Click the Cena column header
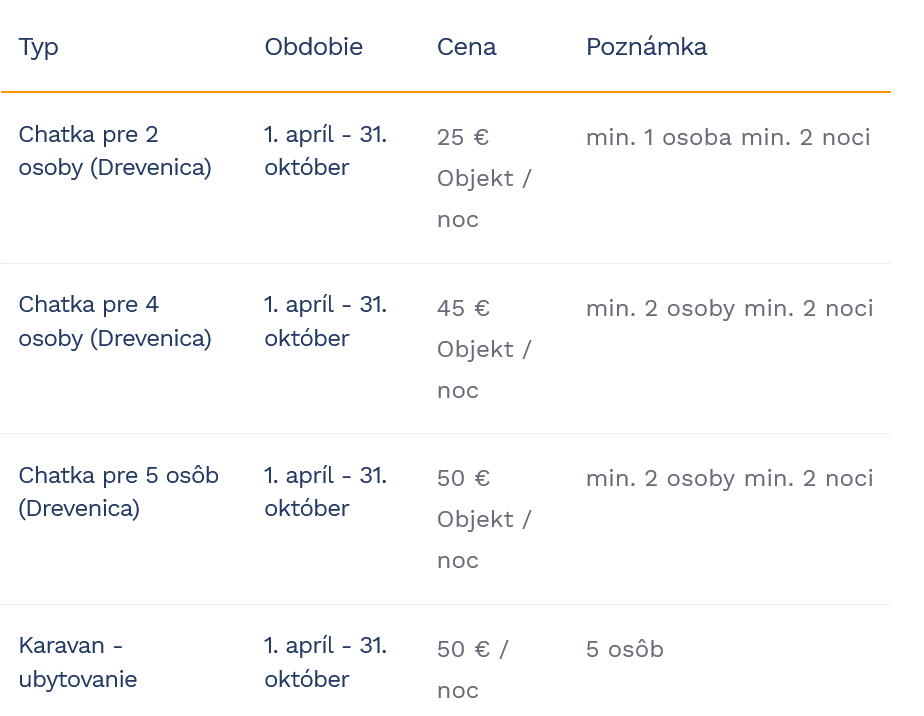Viewport: 924px width, 716px height. pyautogui.click(x=466, y=47)
